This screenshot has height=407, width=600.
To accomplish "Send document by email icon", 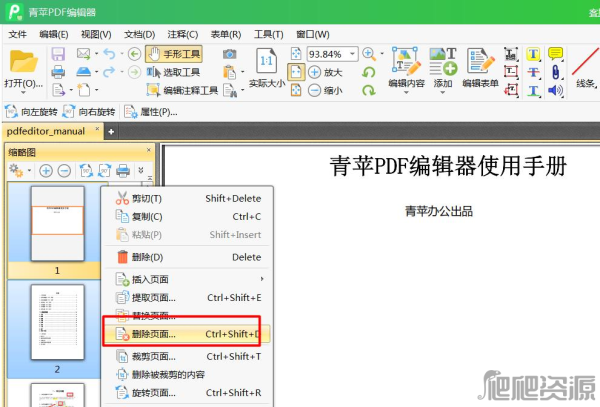I will point(83,54).
